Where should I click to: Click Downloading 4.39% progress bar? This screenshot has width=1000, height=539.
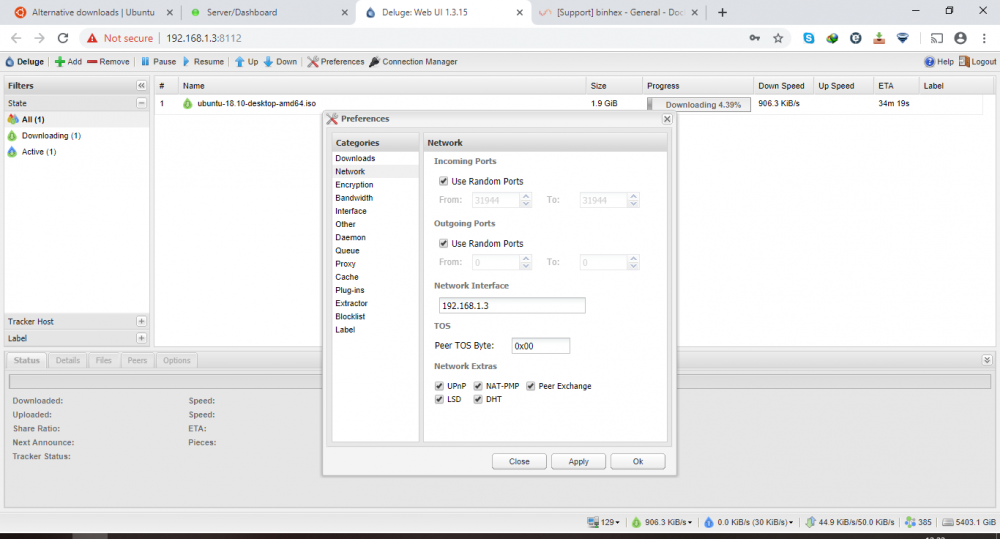(x=699, y=105)
